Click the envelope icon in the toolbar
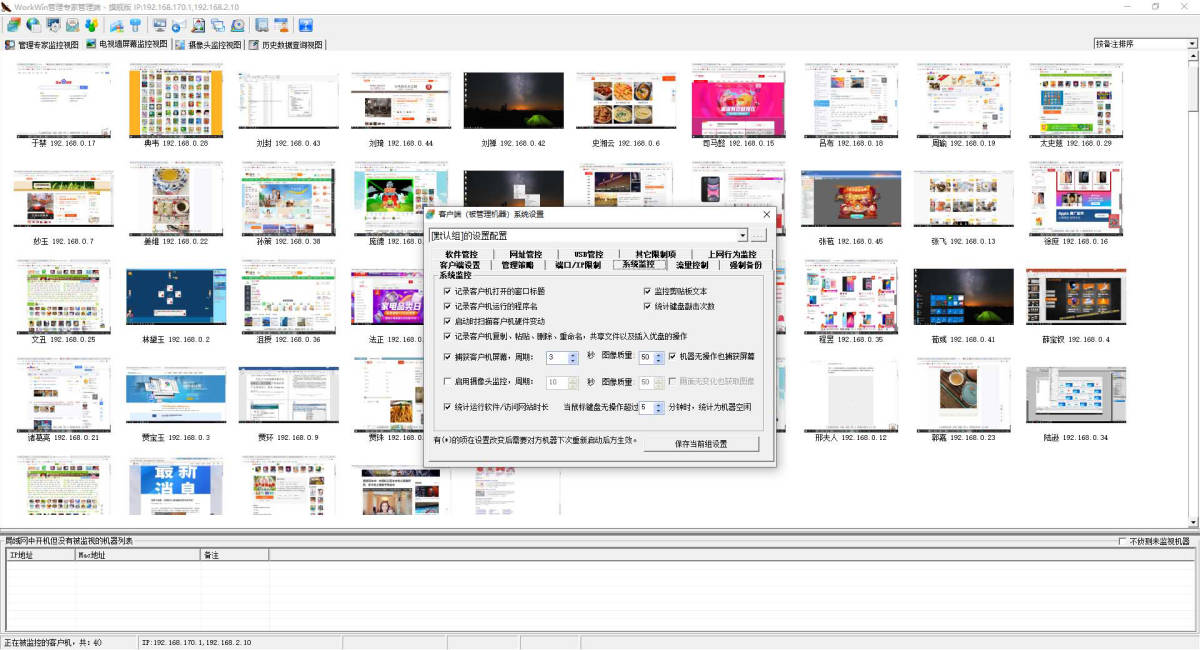 (73, 25)
